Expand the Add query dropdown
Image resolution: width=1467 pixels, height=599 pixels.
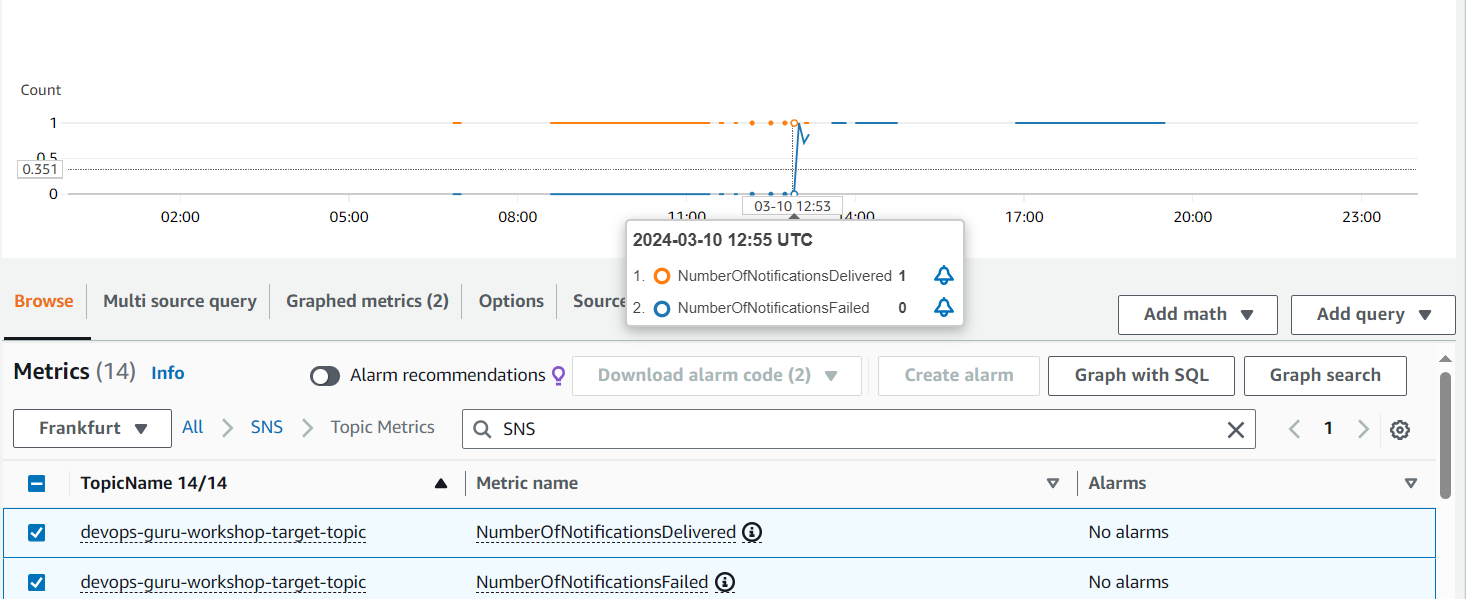click(1372, 314)
